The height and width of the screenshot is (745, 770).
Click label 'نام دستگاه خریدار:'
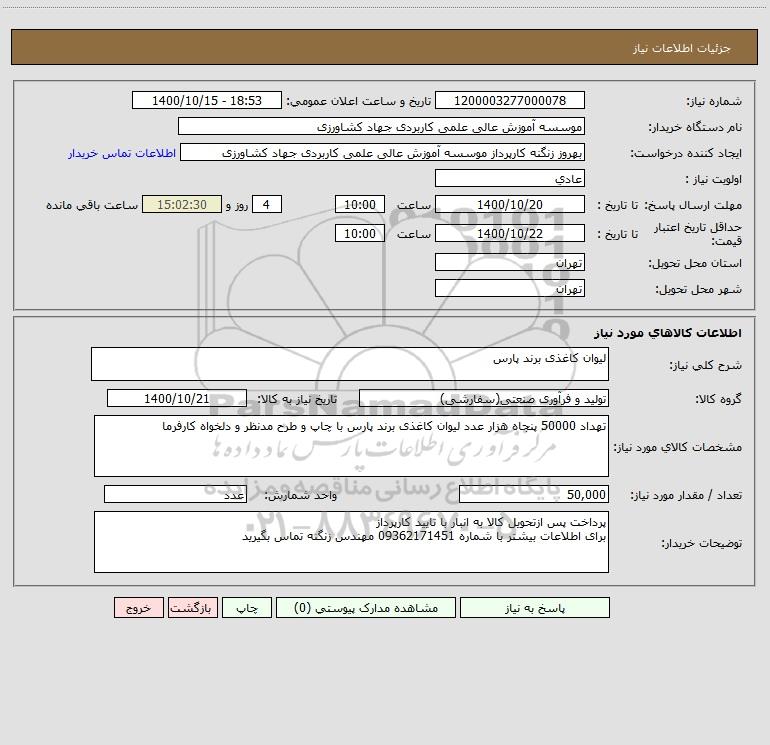tap(695, 127)
